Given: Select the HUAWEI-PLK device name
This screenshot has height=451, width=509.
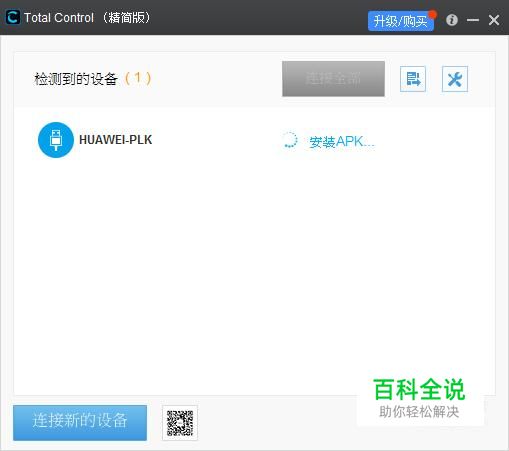Looking at the screenshot, I should click(116, 140).
